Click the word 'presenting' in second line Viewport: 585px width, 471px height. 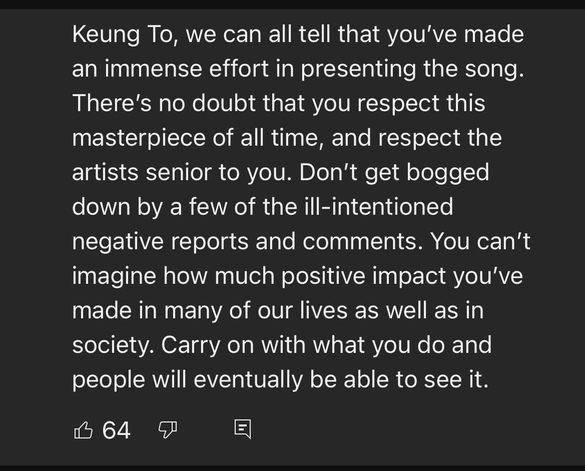coord(358,70)
